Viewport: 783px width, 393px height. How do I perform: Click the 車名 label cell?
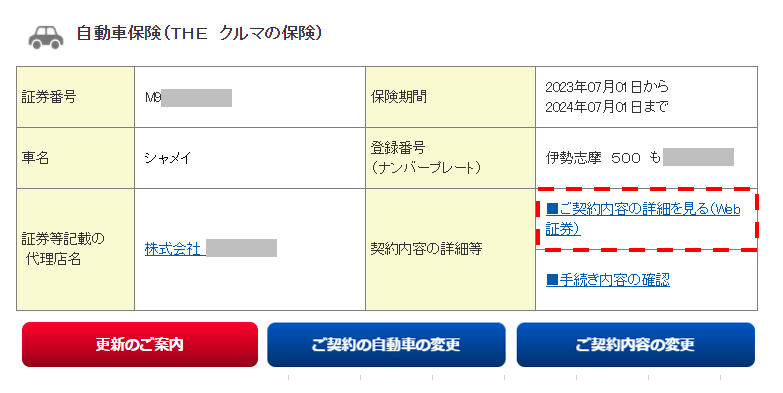click(x=75, y=158)
